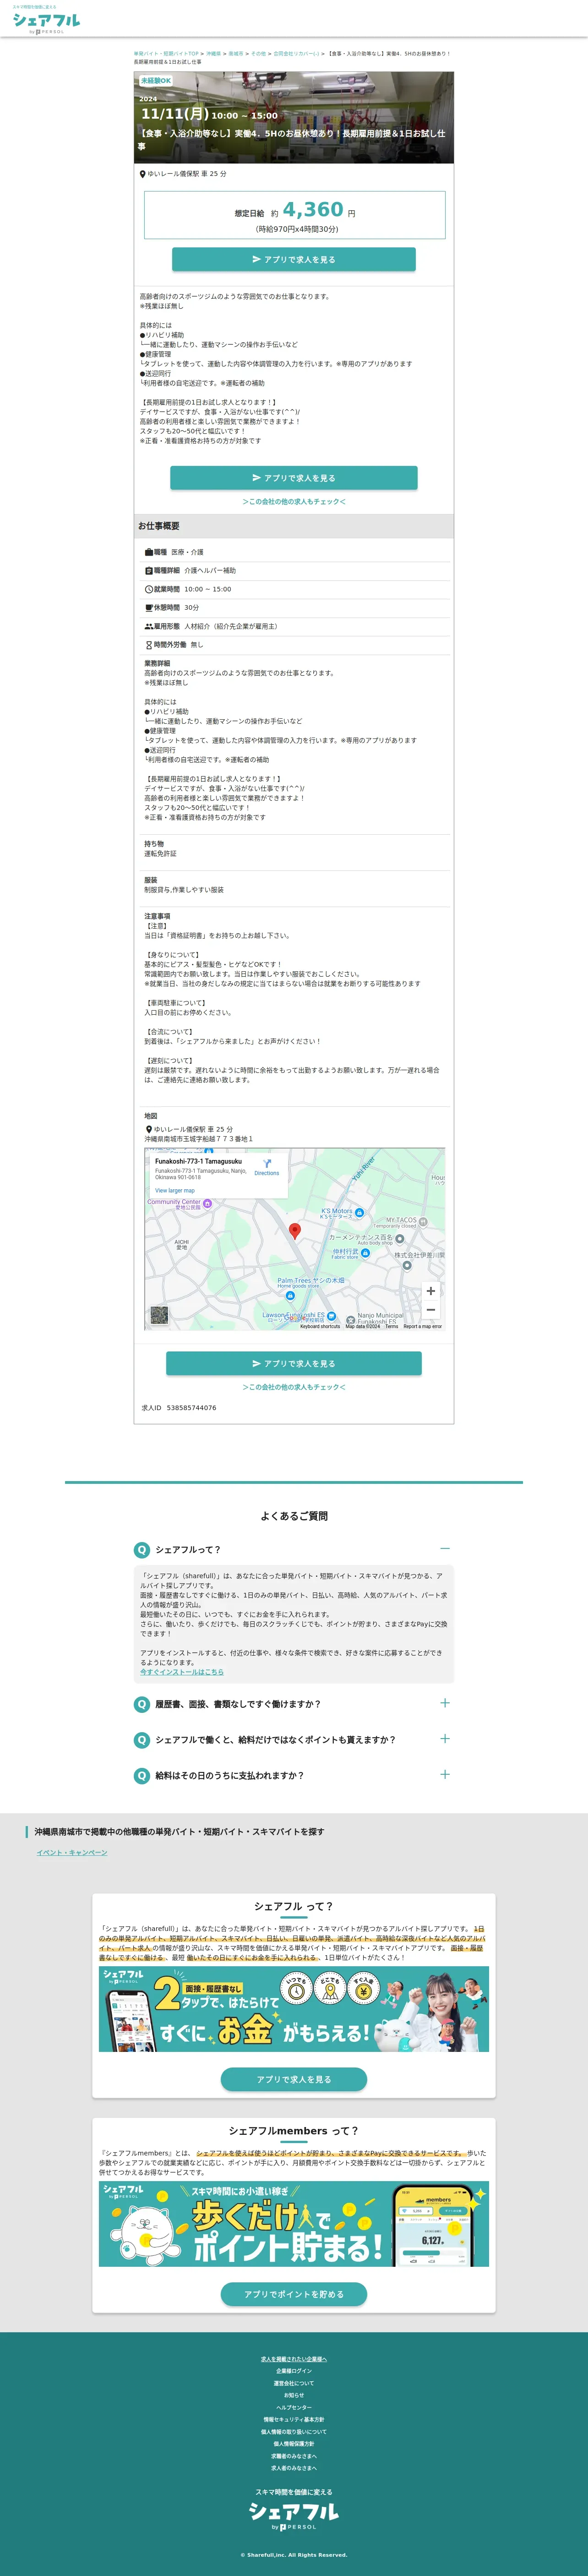Click Report a map error on map
Screen dimensions: 588x2576
coord(422,1327)
